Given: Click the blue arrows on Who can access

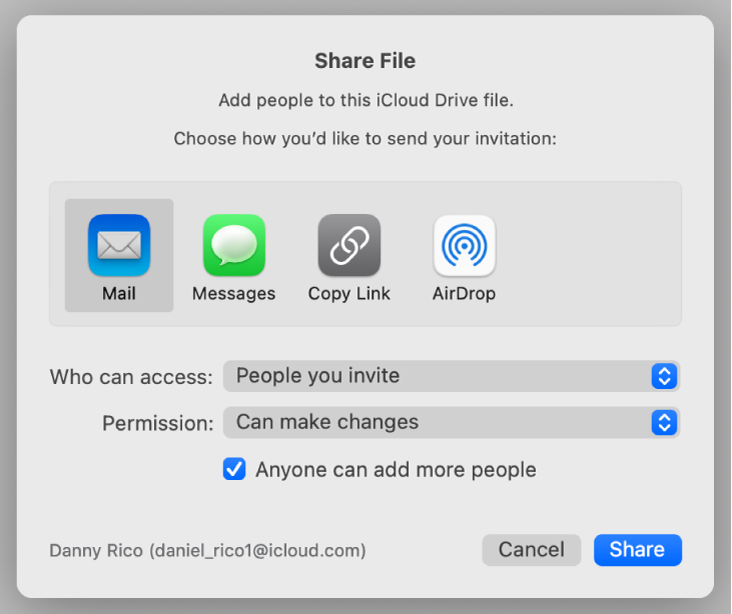Looking at the screenshot, I should click(x=664, y=376).
